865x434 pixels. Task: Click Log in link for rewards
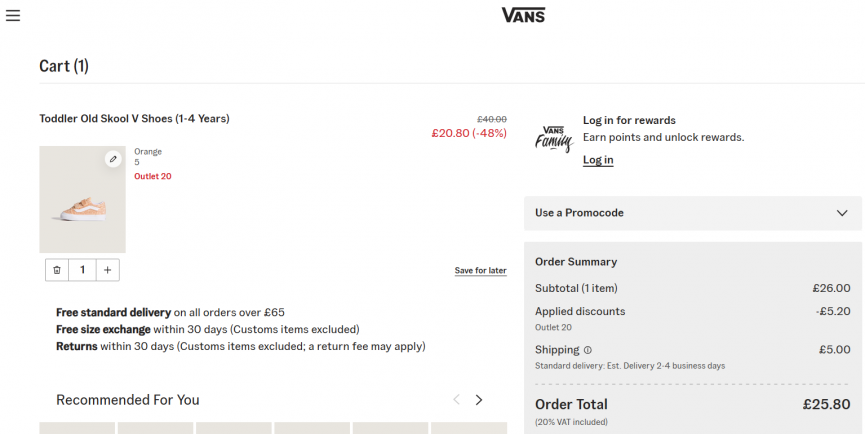pos(598,160)
